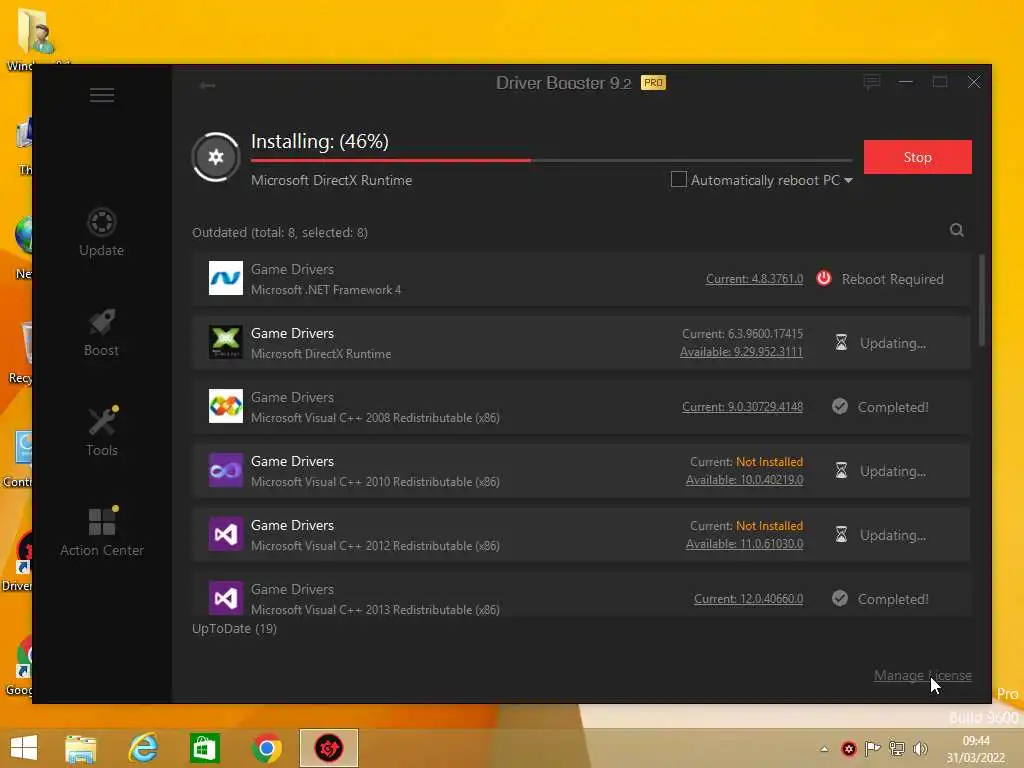Screen dimensions: 1024x768
Task: Stop the driver installation
Action: [918, 157]
